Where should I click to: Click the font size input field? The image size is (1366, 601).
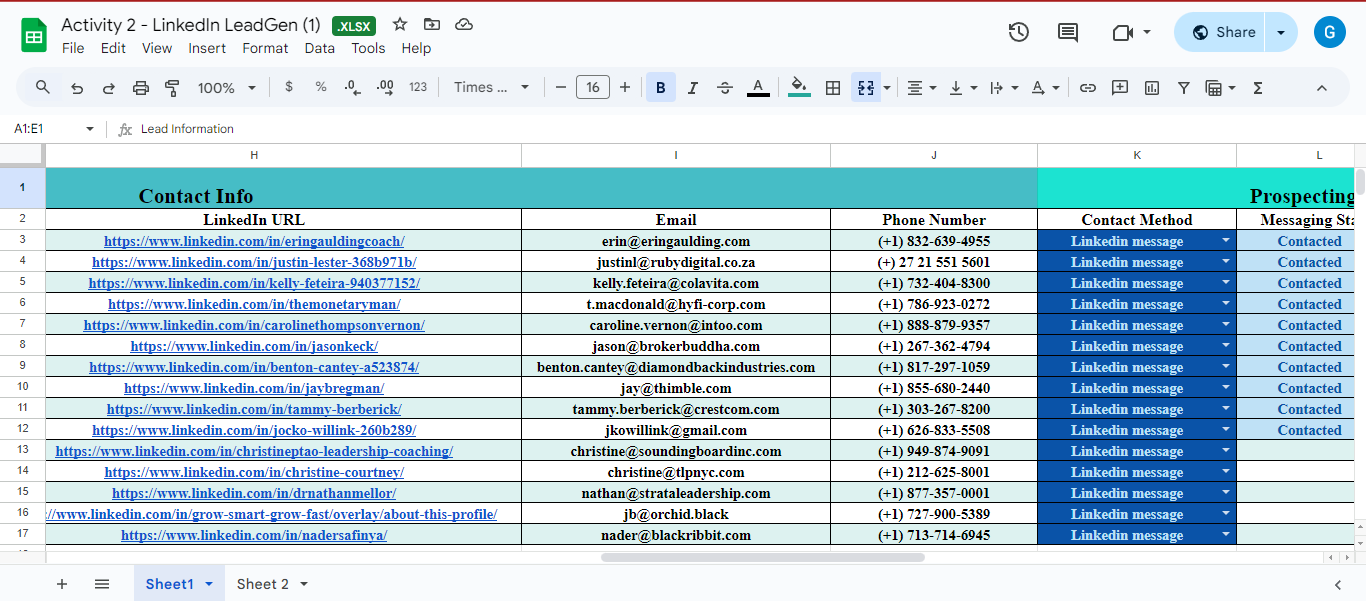[592, 88]
